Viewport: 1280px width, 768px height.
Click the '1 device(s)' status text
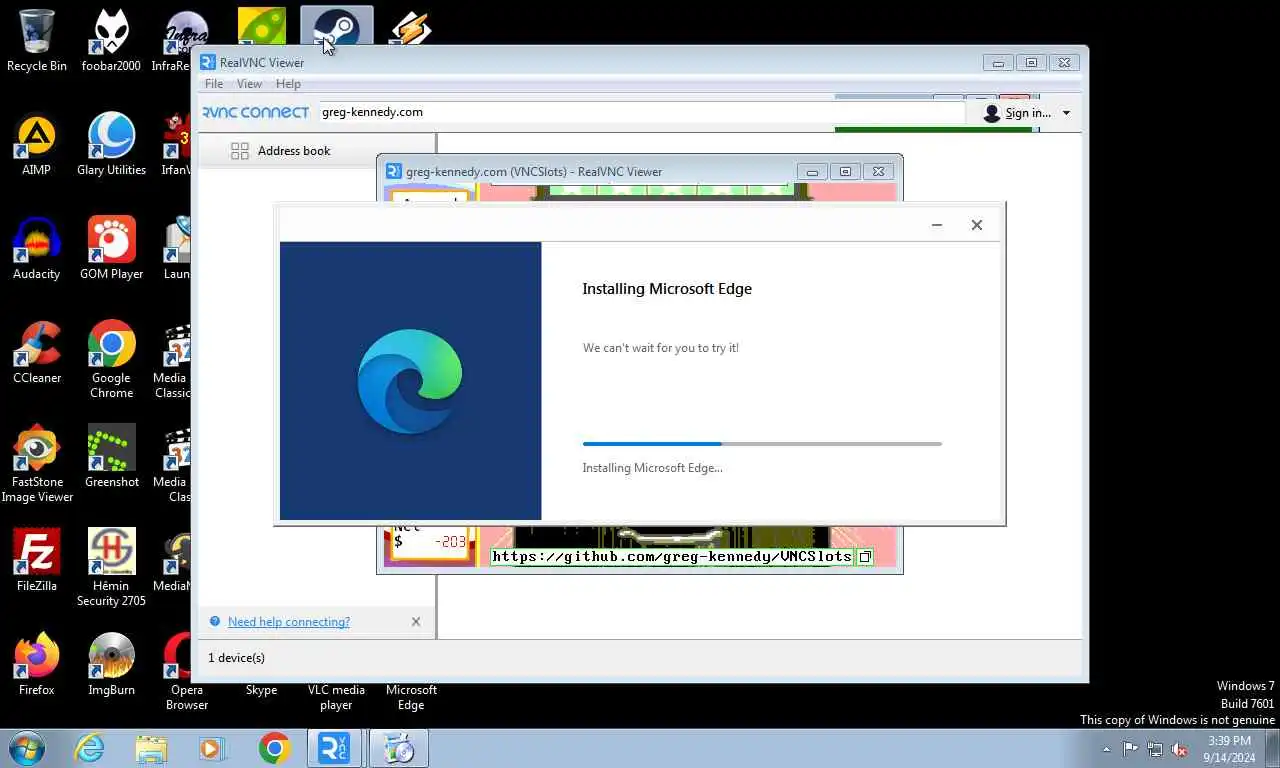[x=236, y=658]
